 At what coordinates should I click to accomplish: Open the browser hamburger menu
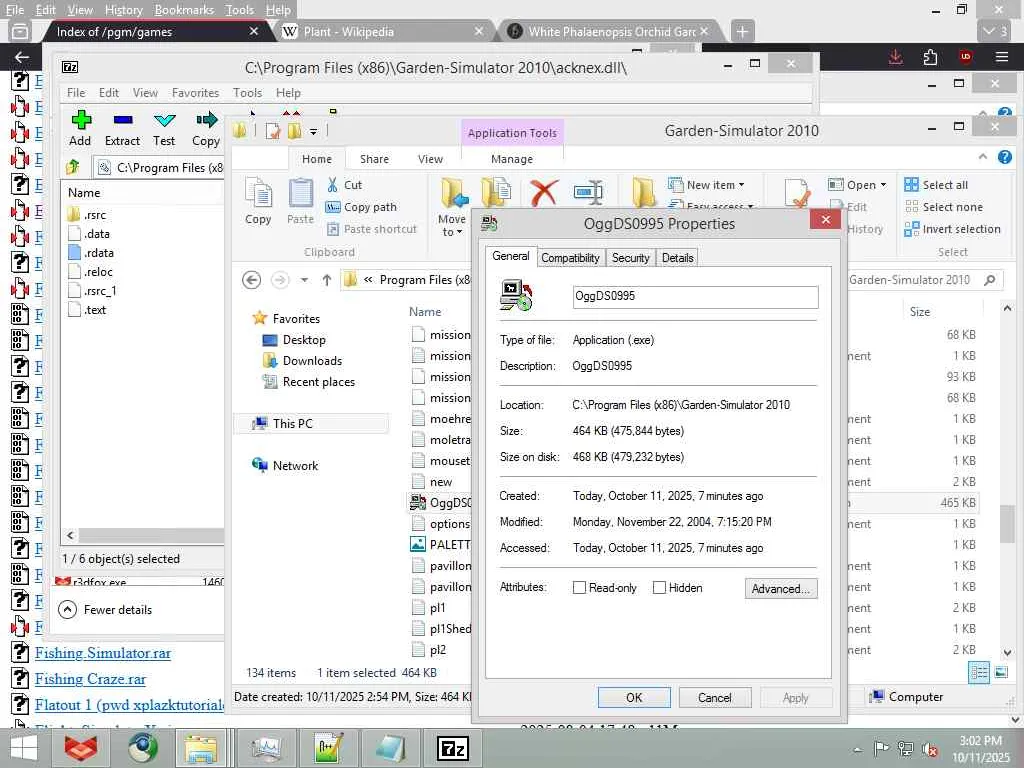coord(1002,57)
